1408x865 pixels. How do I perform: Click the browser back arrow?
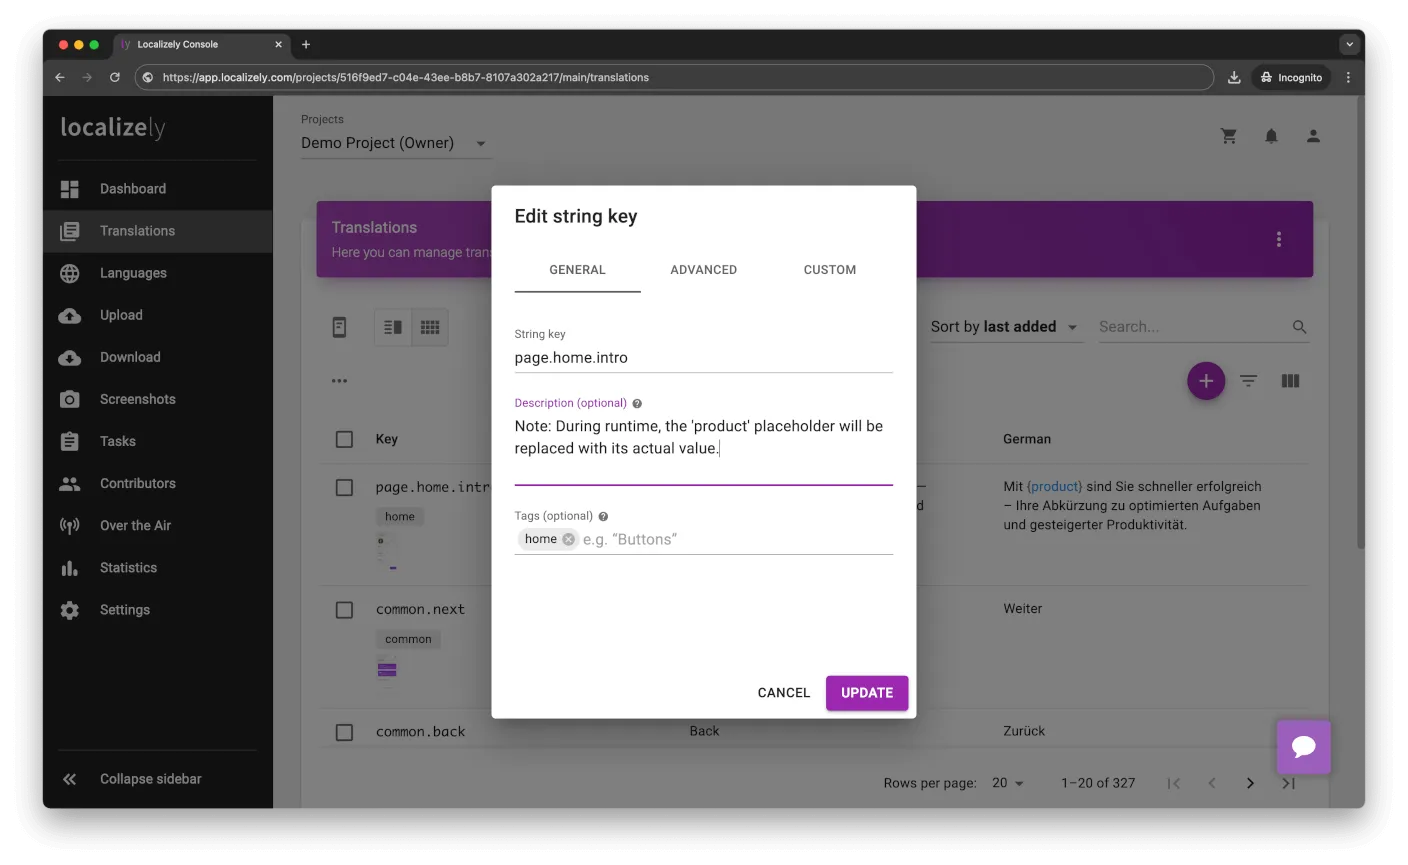[59, 77]
